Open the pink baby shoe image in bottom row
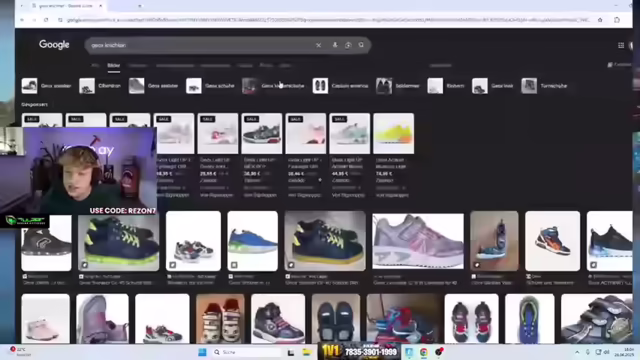The height and width of the screenshot is (360, 640). [45, 319]
